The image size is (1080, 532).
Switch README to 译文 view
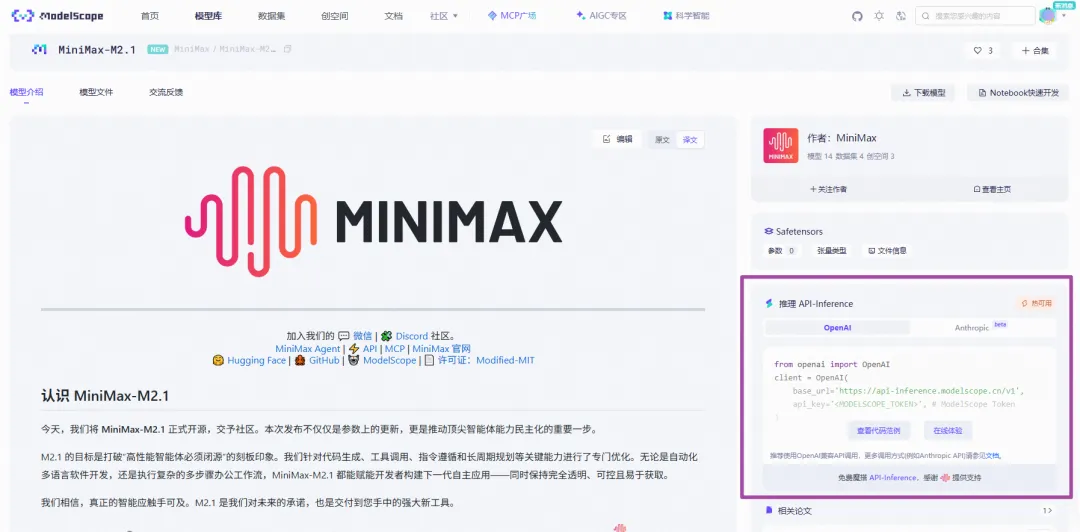coord(689,140)
